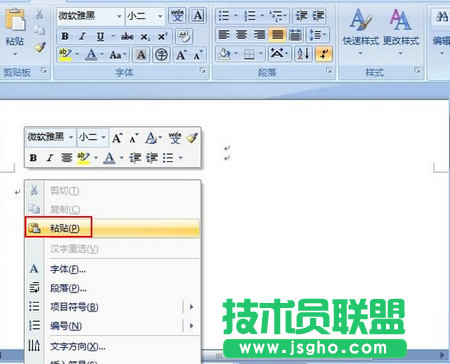This screenshot has width=450, height=364.
Task: Open the mini toolbar font name box
Action: coord(50,137)
